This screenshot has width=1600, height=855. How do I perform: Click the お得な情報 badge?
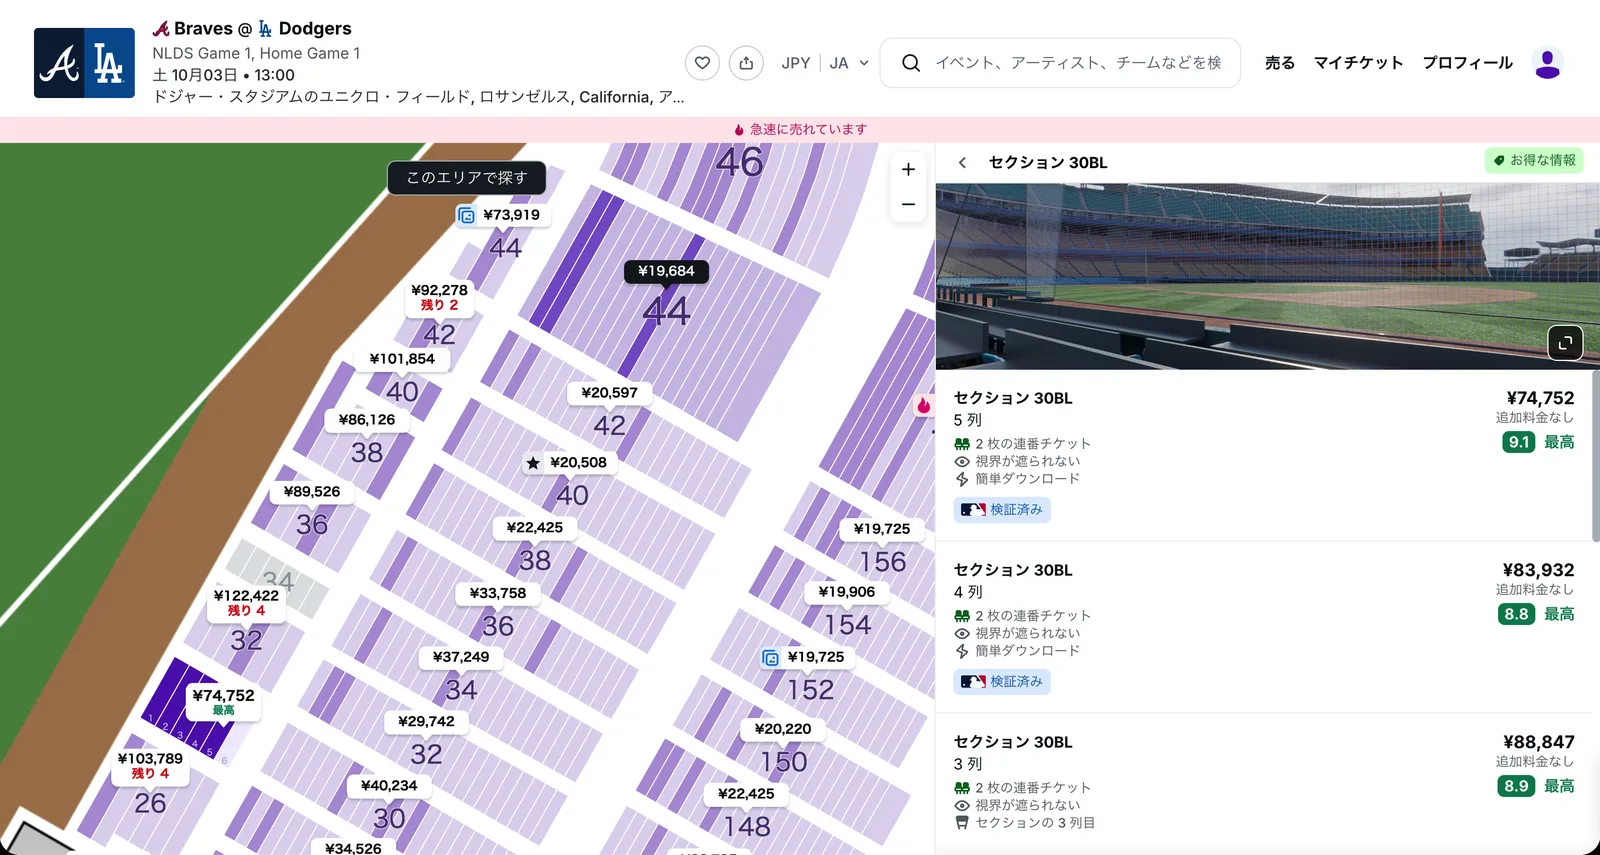[1534, 160]
